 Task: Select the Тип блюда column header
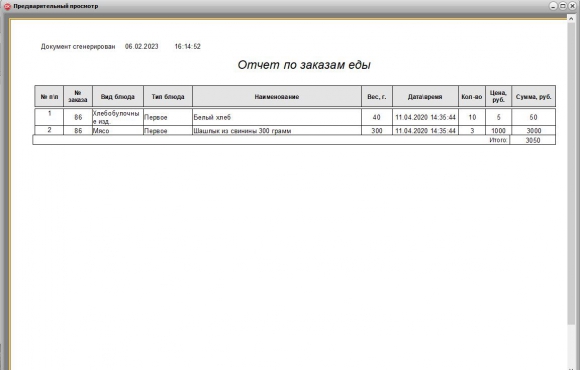click(x=168, y=97)
